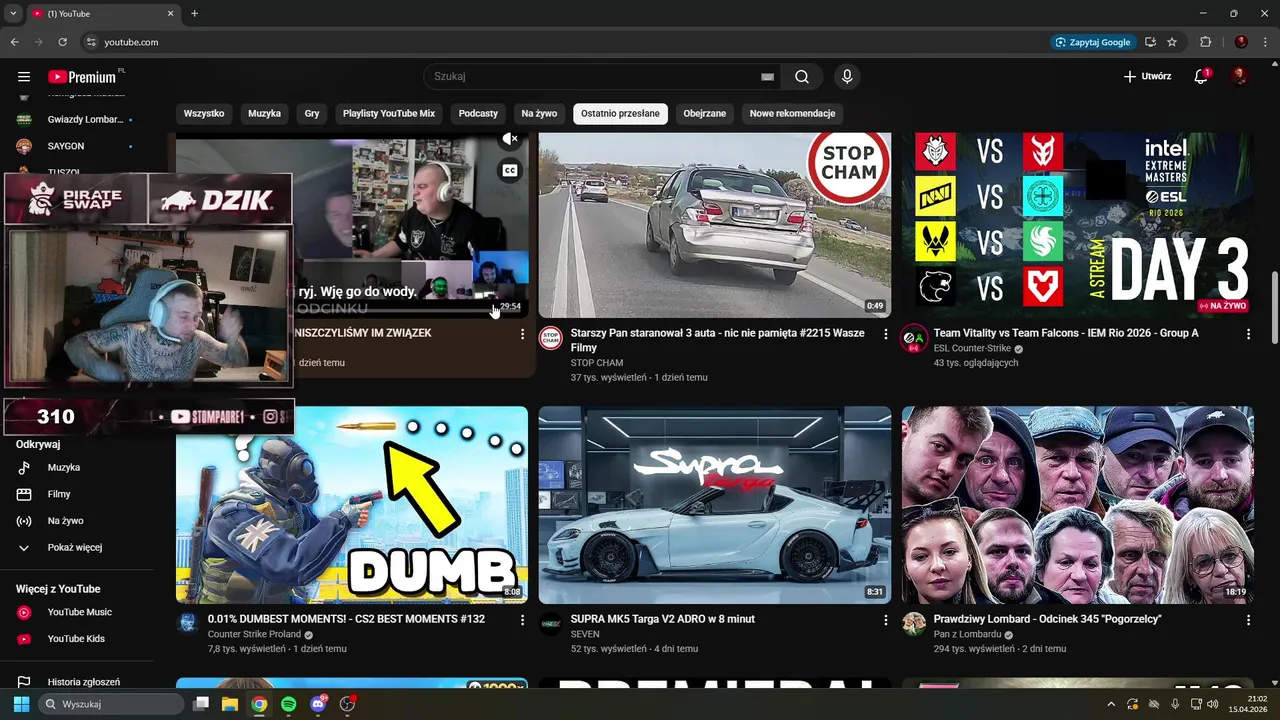Click the Zapytaj Google button
Image resolution: width=1280 pixels, height=720 pixels.
coord(1093,42)
